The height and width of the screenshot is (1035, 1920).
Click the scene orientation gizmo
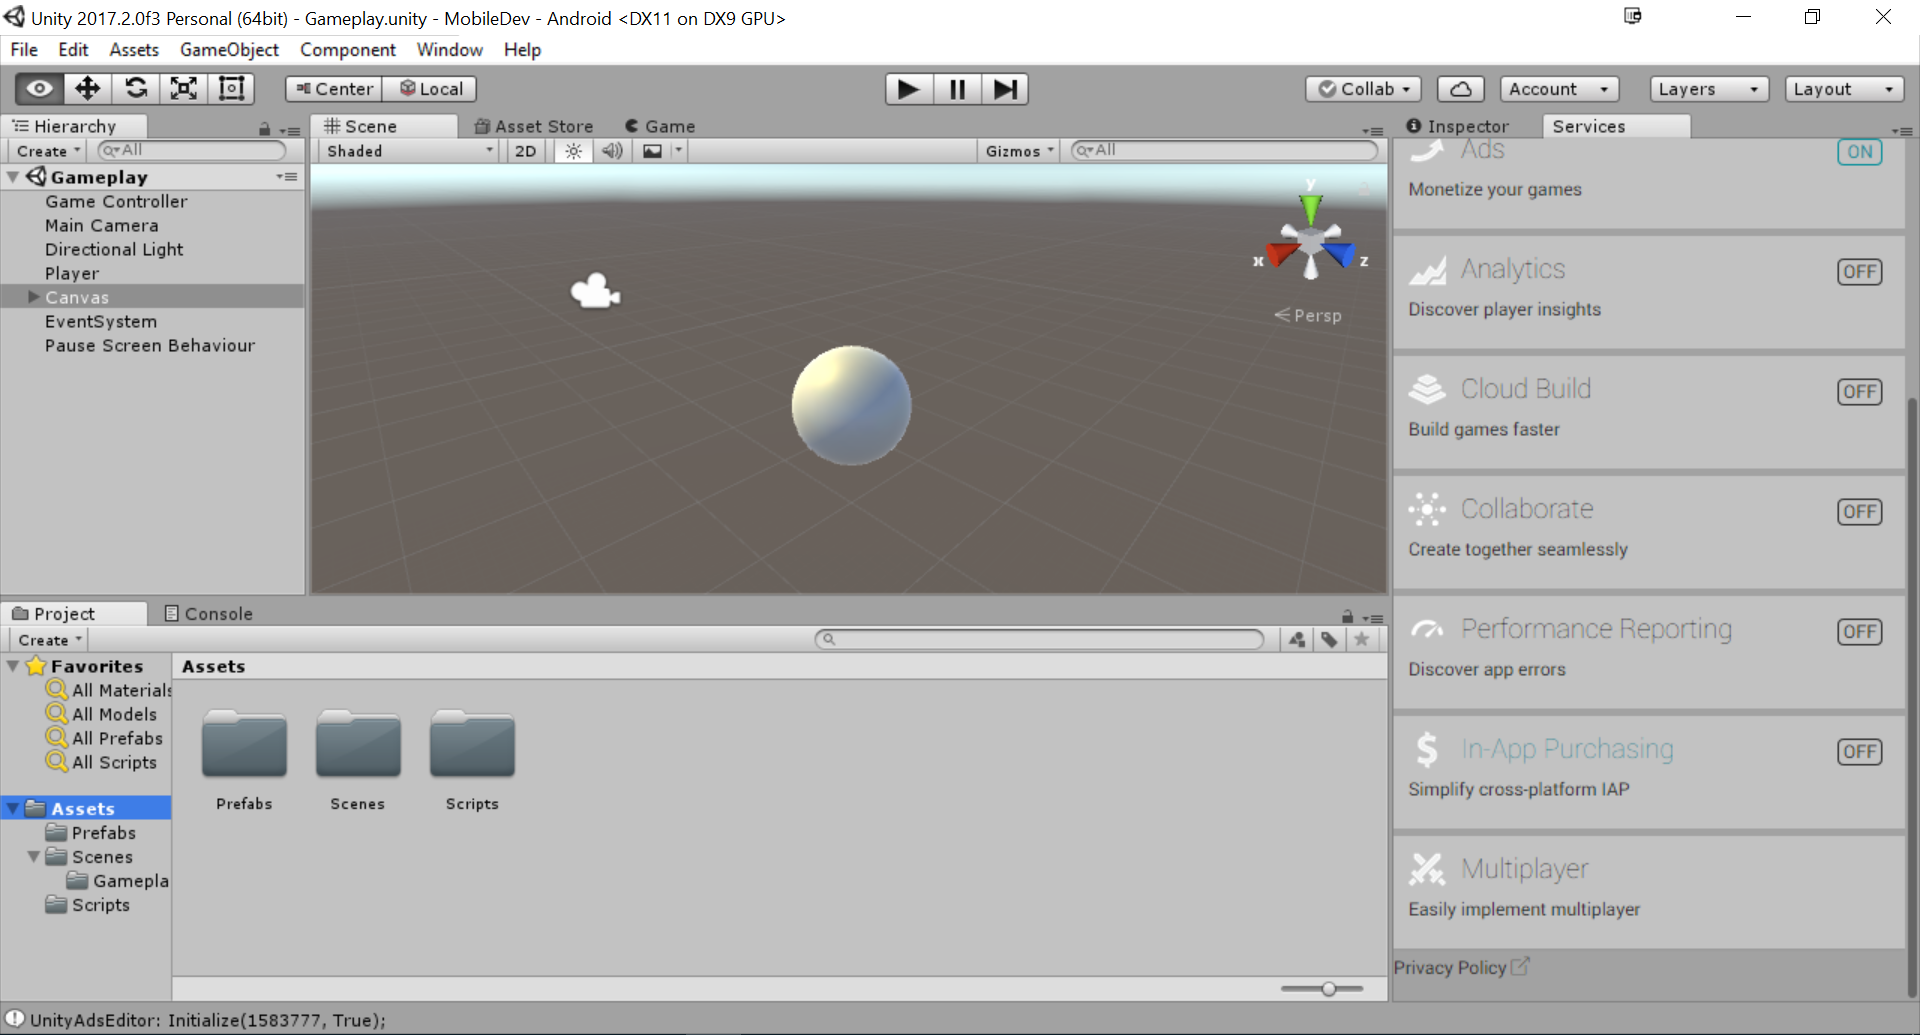pos(1311,240)
